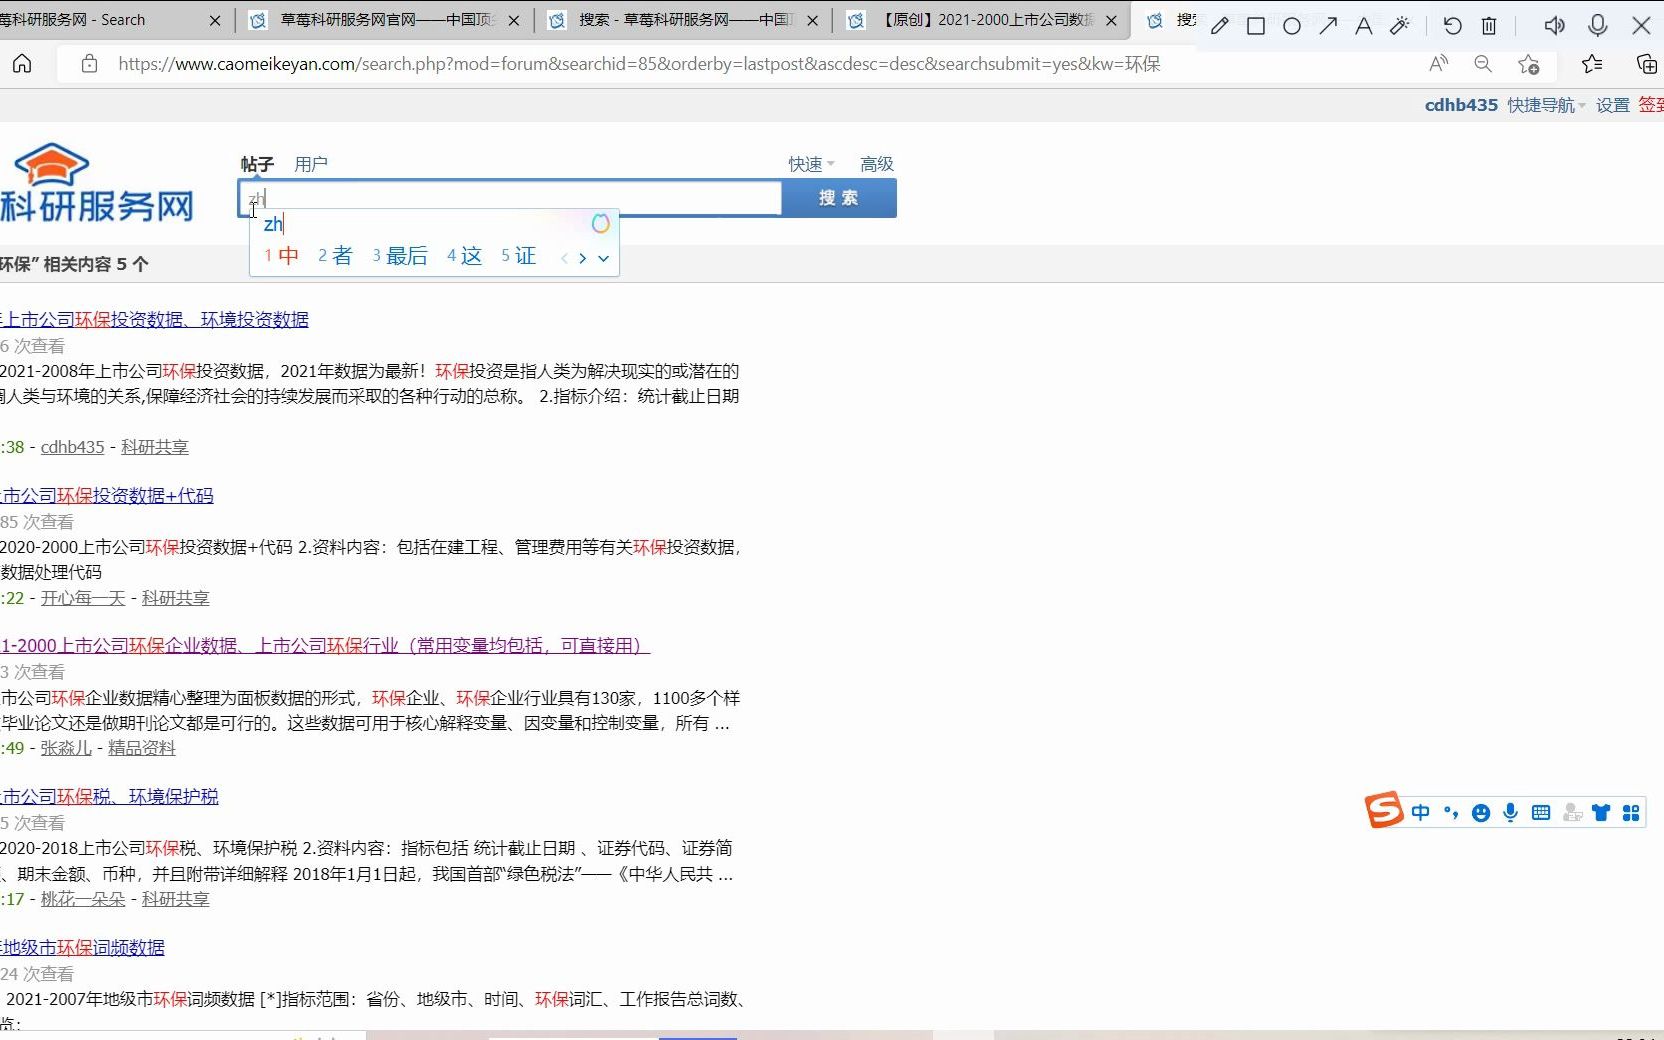Click into the search keyword field
Image resolution: width=1664 pixels, height=1040 pixels.
(x=510, y=198)
